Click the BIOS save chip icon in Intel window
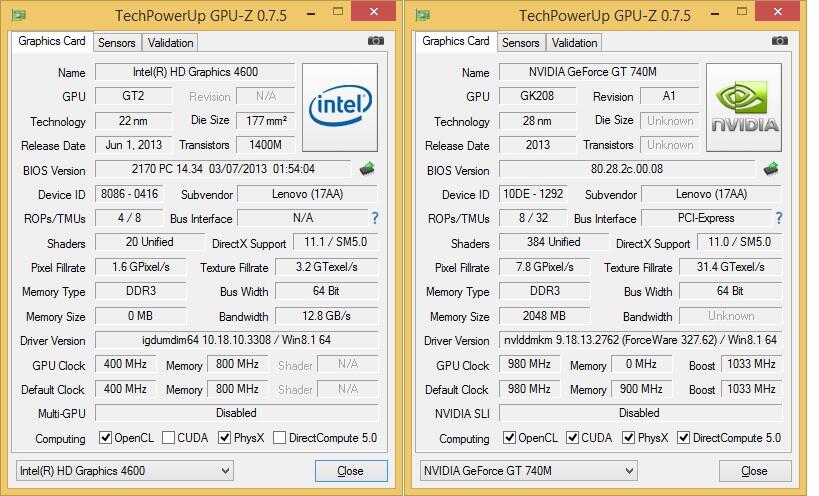 367,169
